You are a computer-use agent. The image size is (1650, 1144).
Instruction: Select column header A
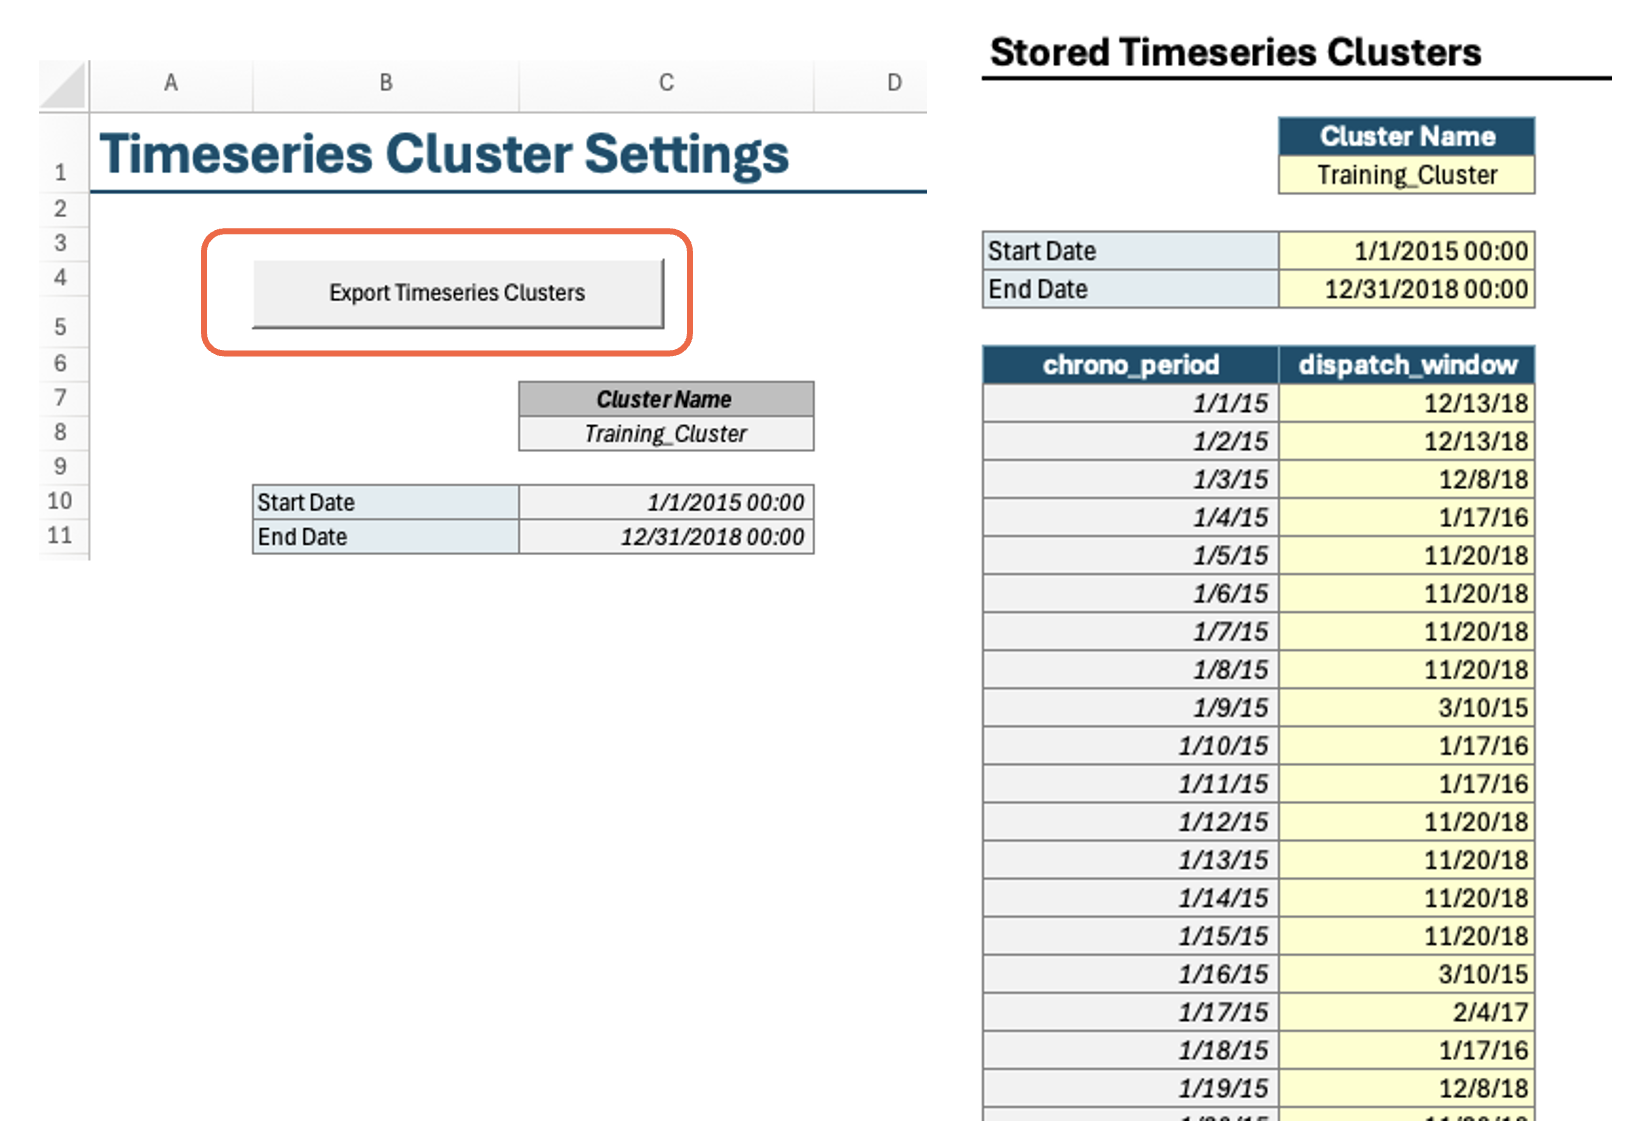(170, 83)
